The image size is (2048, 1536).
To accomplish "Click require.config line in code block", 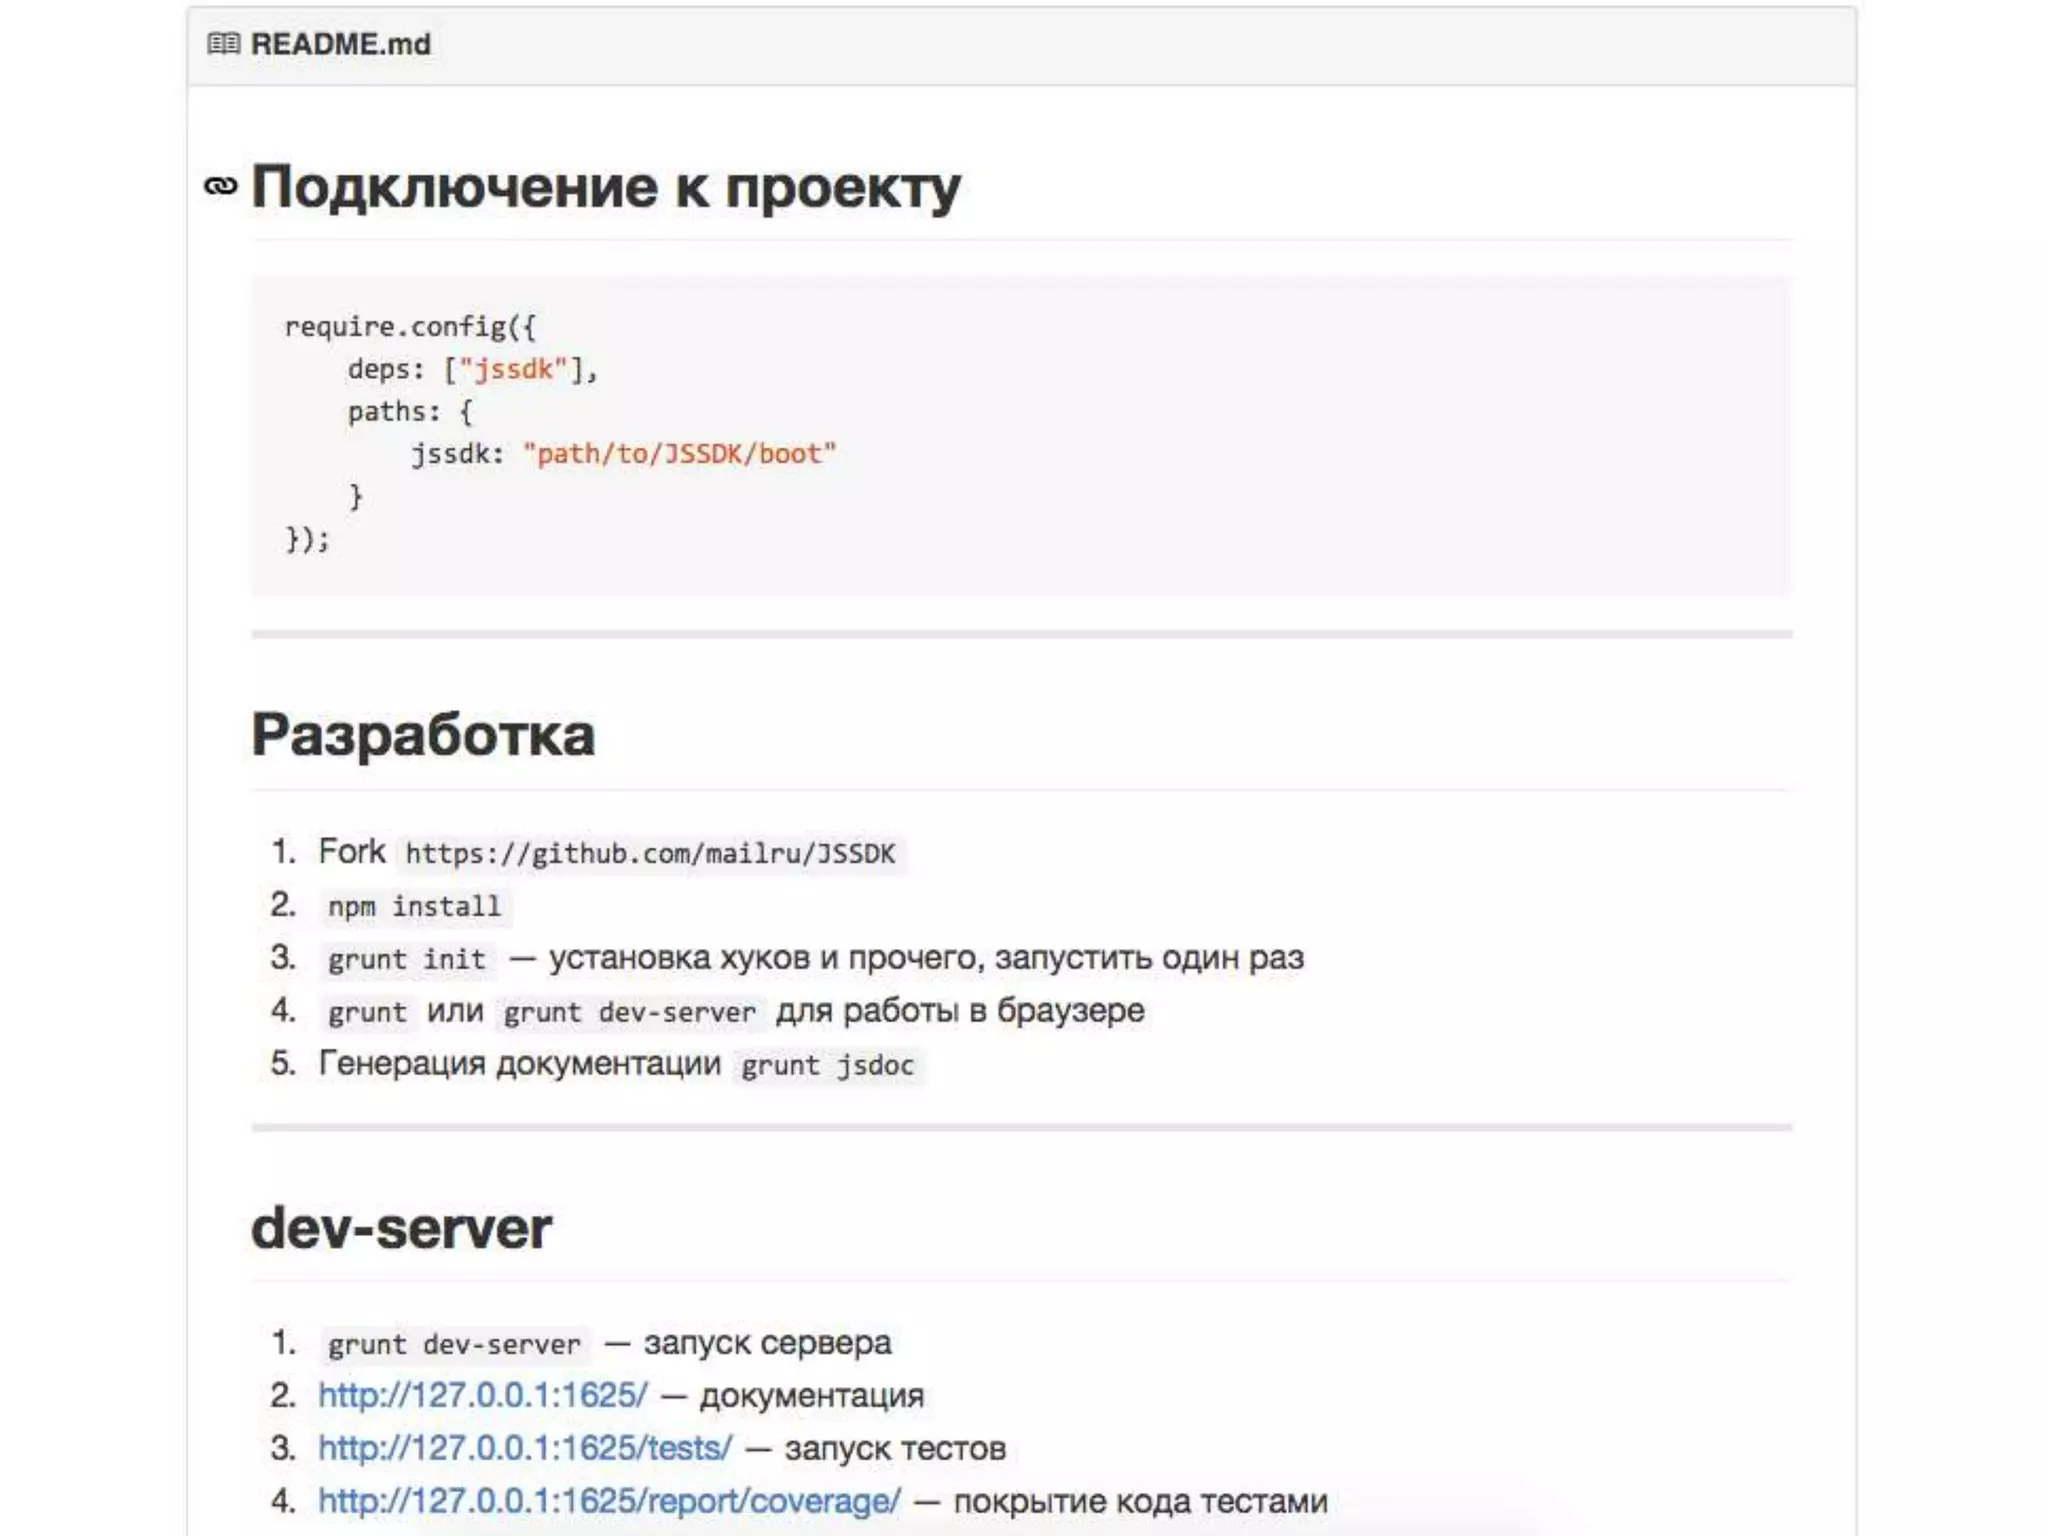I will (x=410, y=327).
